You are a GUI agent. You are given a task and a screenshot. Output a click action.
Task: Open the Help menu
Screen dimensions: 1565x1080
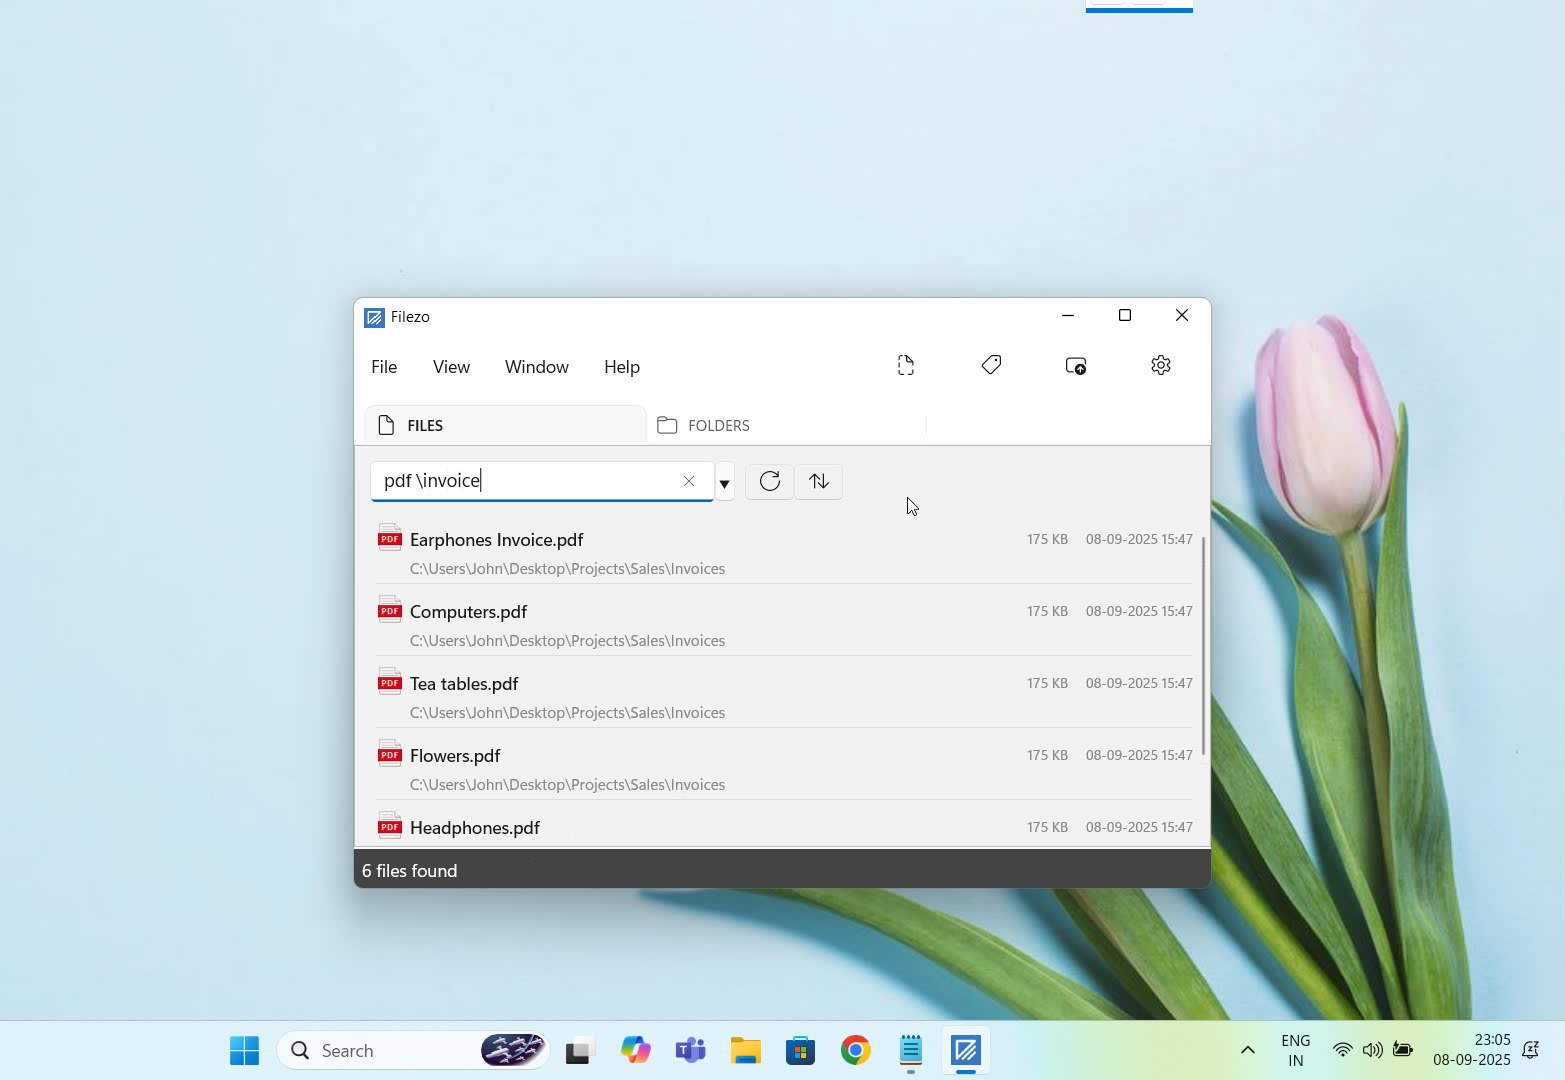621,367
